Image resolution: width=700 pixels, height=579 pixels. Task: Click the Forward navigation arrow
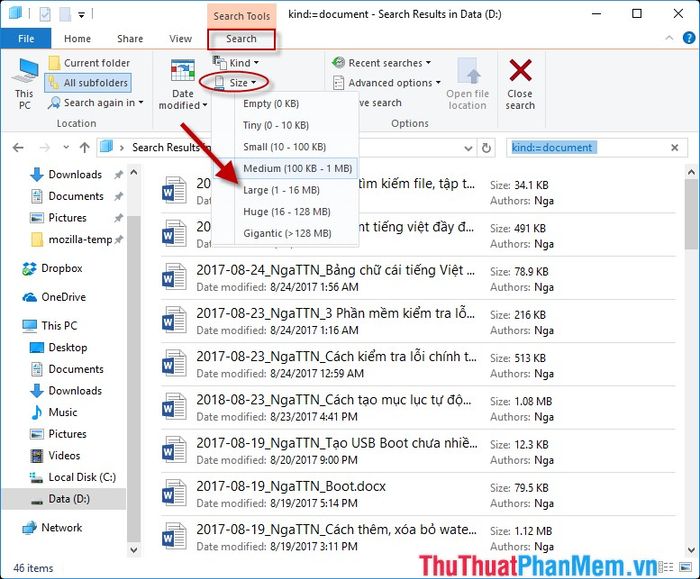(45, 148)
